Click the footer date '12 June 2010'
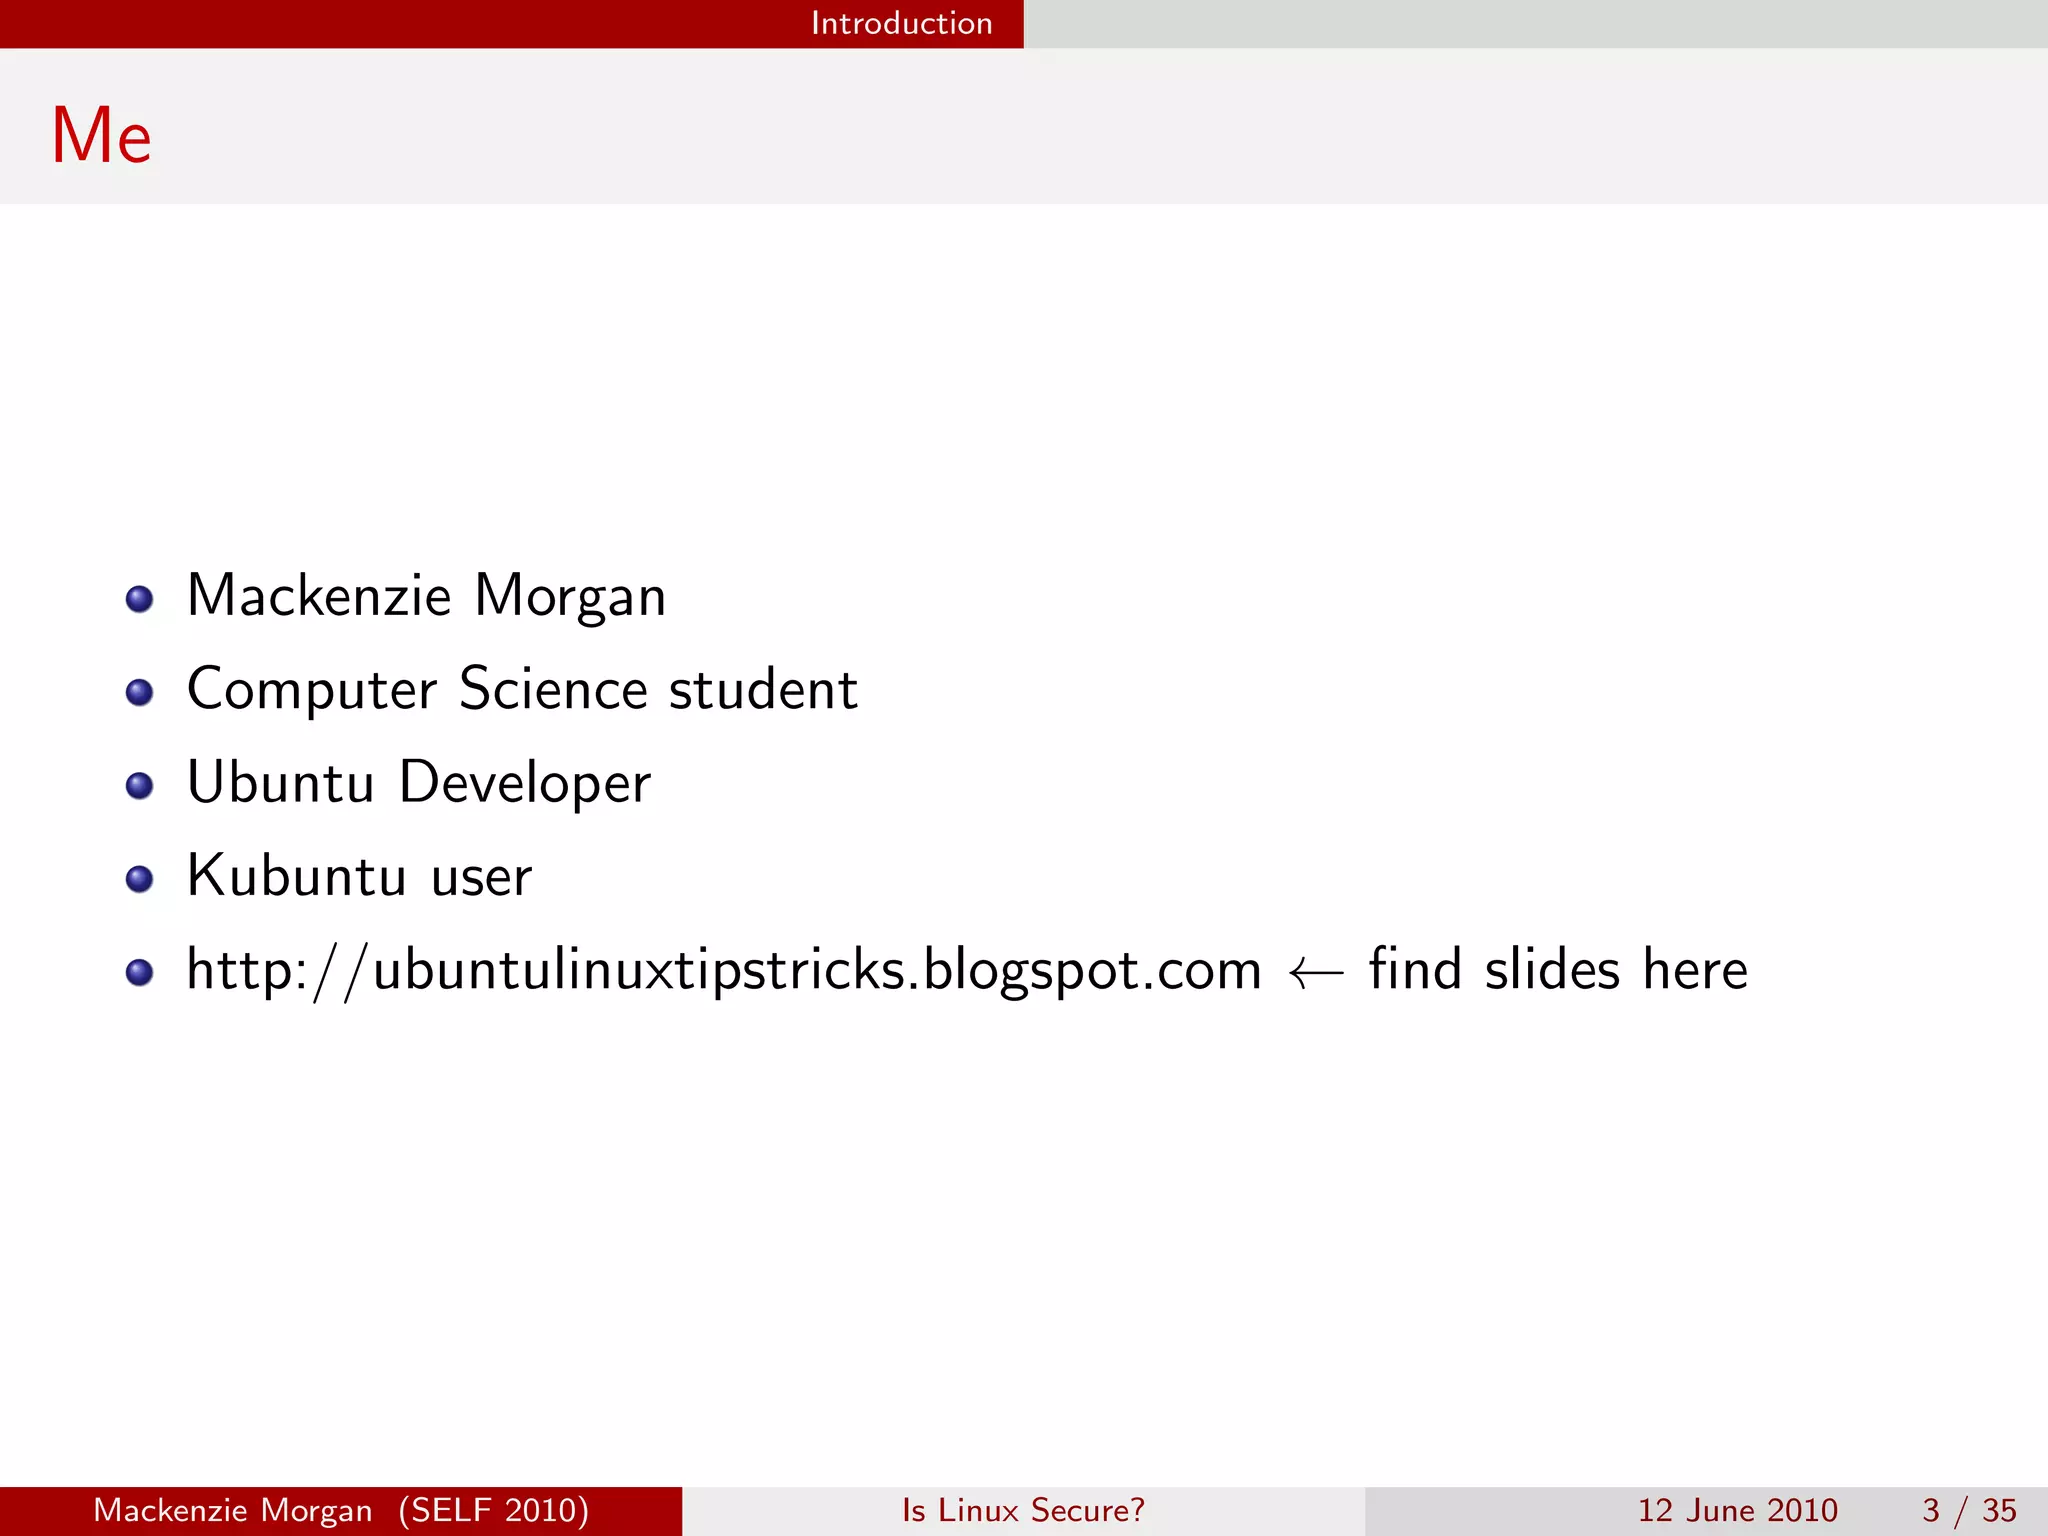 [x=1738, y=1510]
